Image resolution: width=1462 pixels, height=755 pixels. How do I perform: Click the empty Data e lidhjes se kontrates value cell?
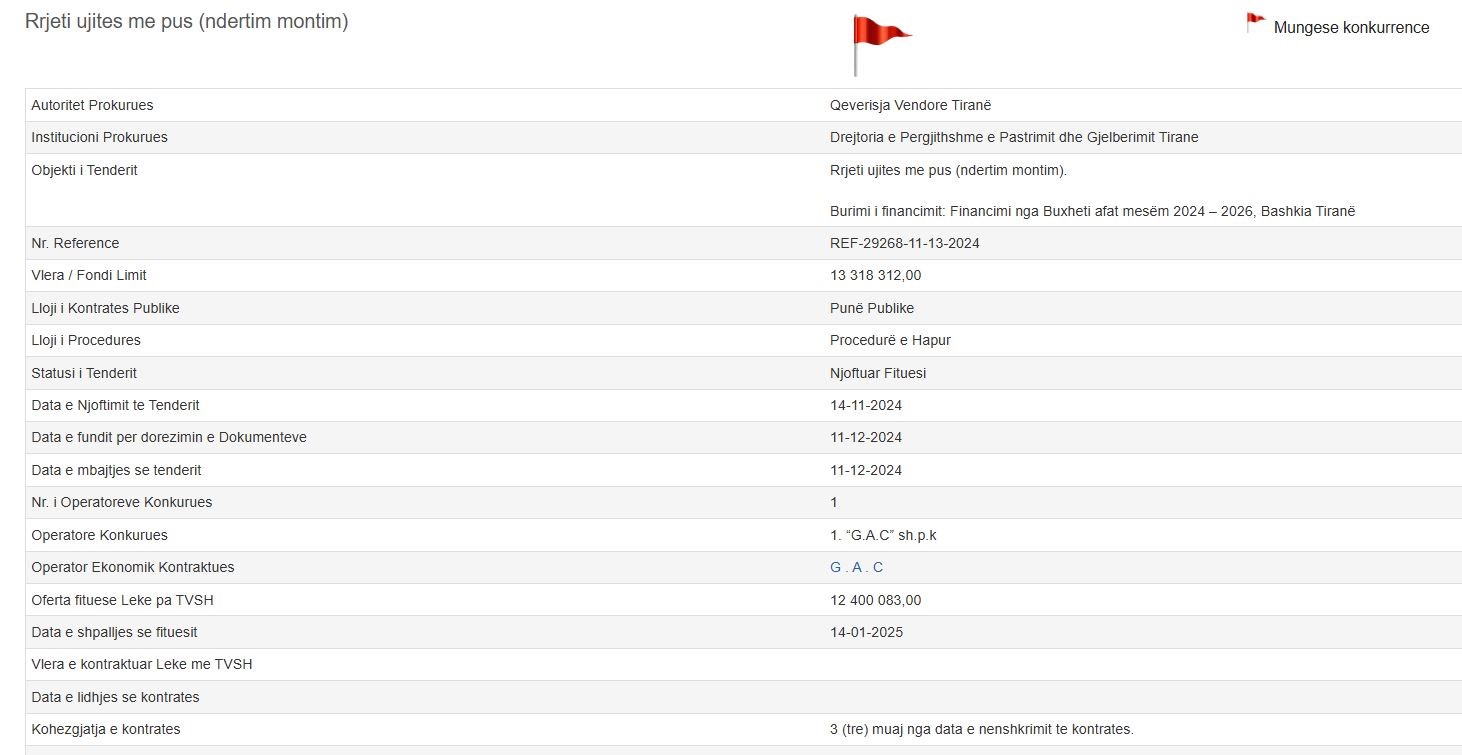coord(1100,697)
